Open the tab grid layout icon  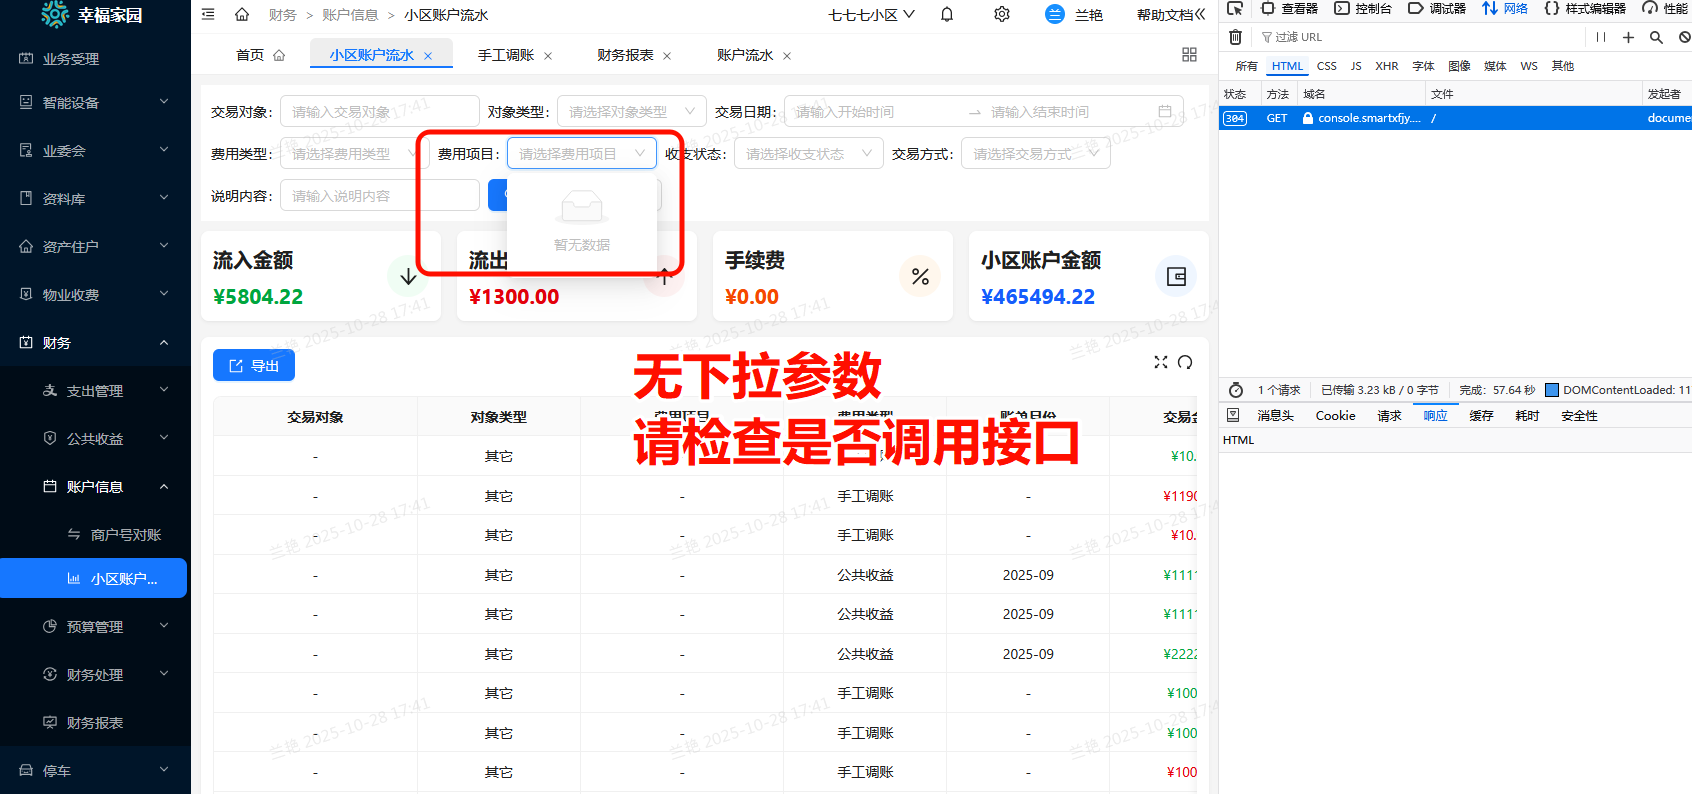click(x=1189, y=55)
